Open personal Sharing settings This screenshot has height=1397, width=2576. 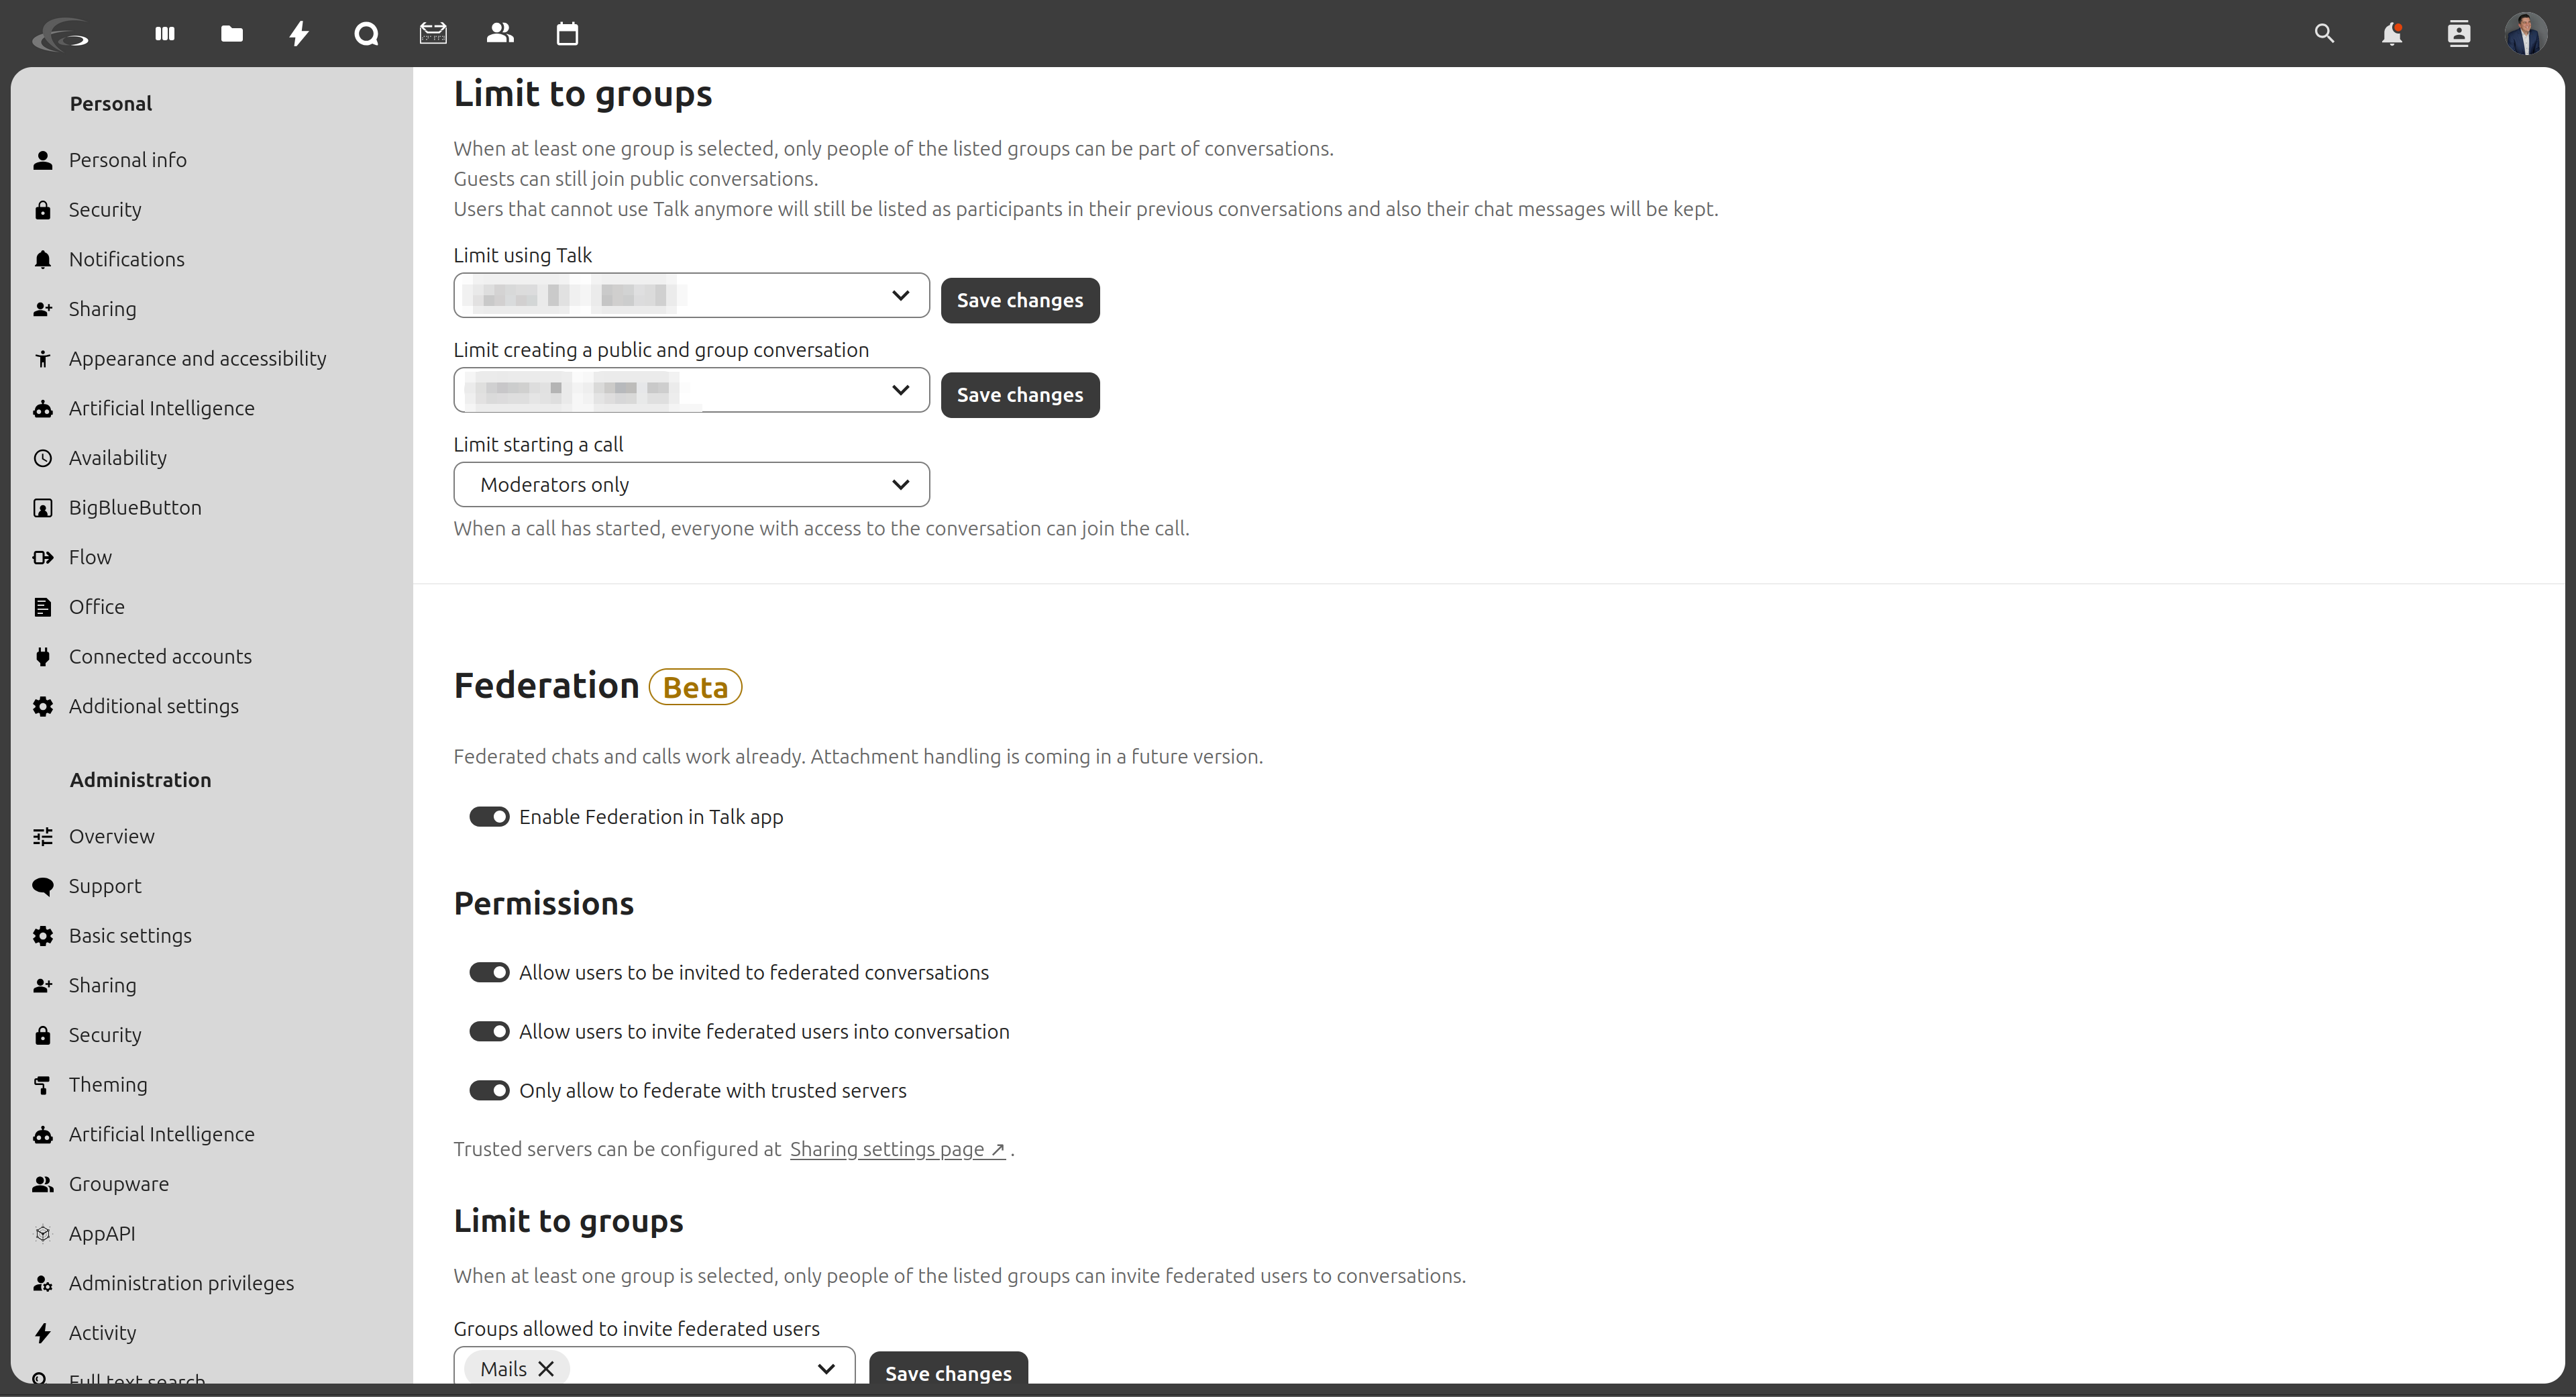point(102,309)
